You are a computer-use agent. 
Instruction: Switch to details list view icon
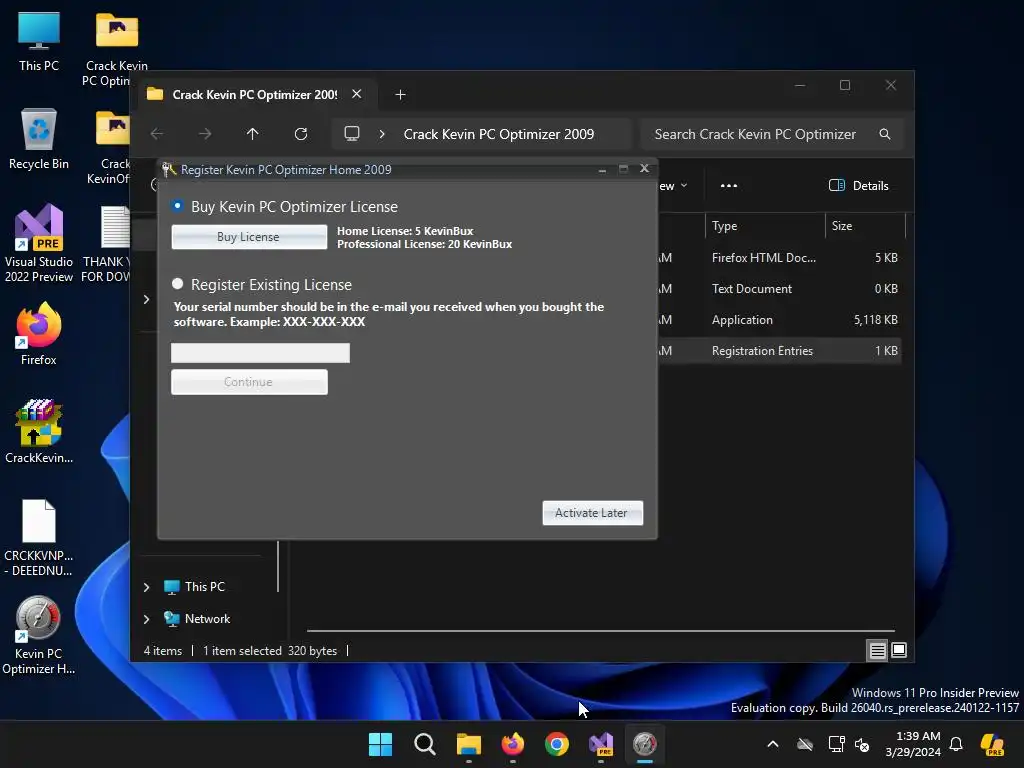[878, 650]
